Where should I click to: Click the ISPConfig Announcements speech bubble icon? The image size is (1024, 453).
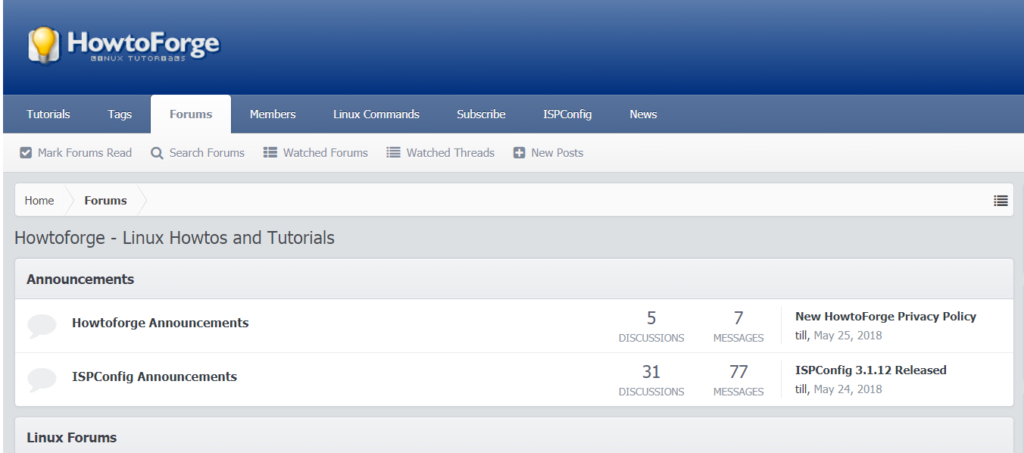point(42,379)
